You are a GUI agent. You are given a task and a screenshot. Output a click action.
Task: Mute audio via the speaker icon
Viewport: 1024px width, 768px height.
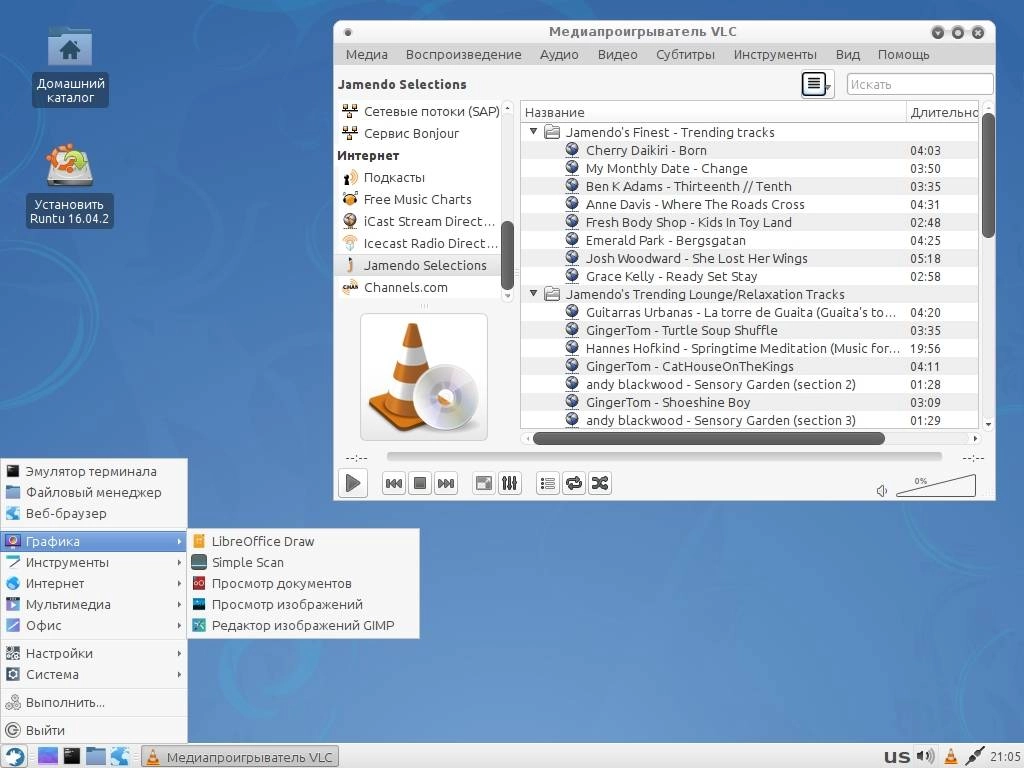[x=882, y=490]
